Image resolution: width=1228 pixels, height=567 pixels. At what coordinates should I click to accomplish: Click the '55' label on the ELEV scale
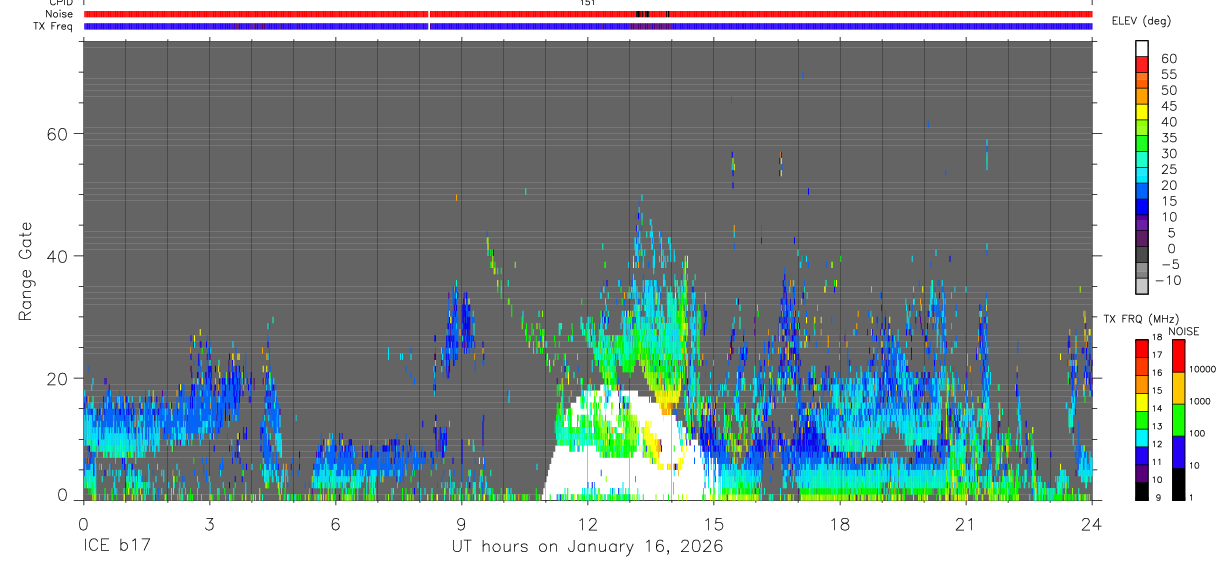coord(1167,74)
